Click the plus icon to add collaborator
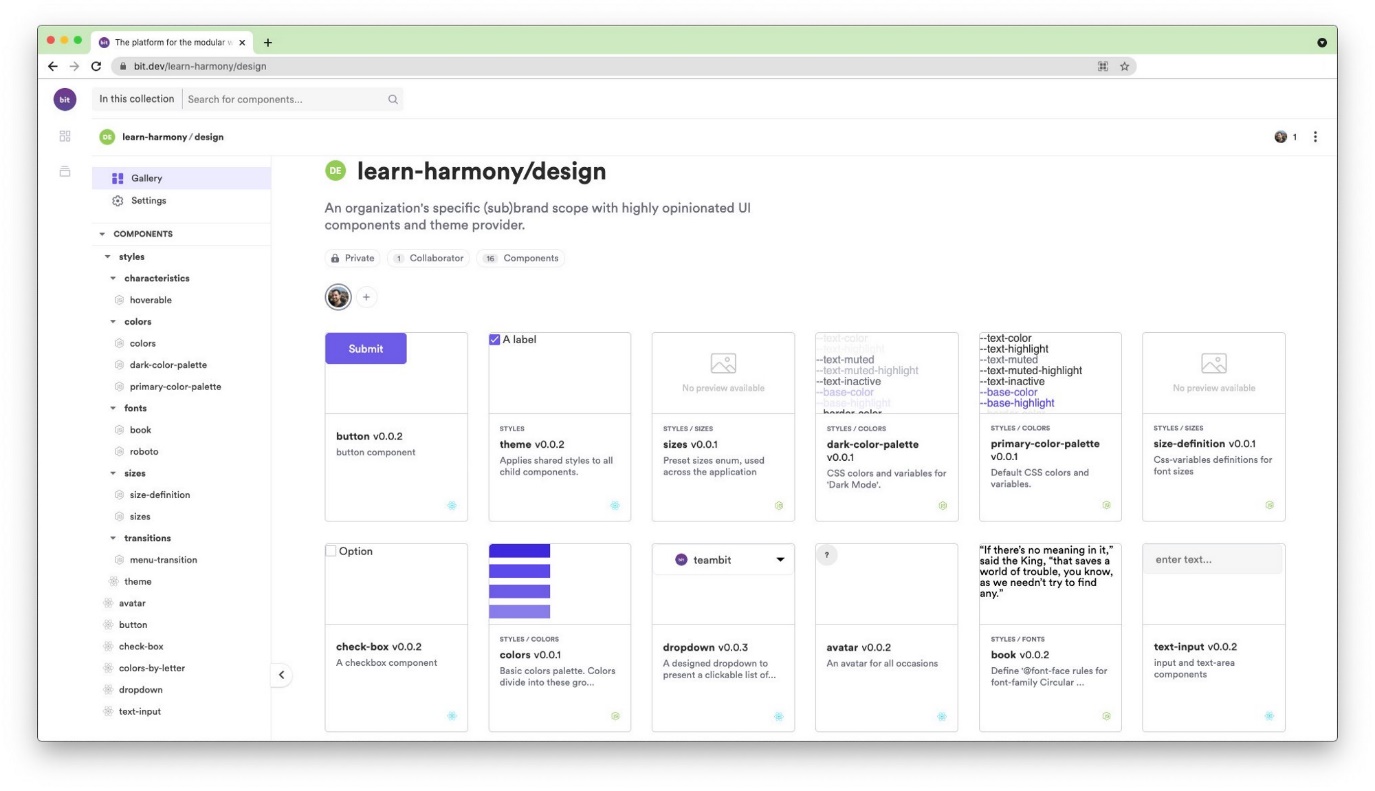This screenshot has height=791, width=1375. pyautogui.click(x=366, y=297)
